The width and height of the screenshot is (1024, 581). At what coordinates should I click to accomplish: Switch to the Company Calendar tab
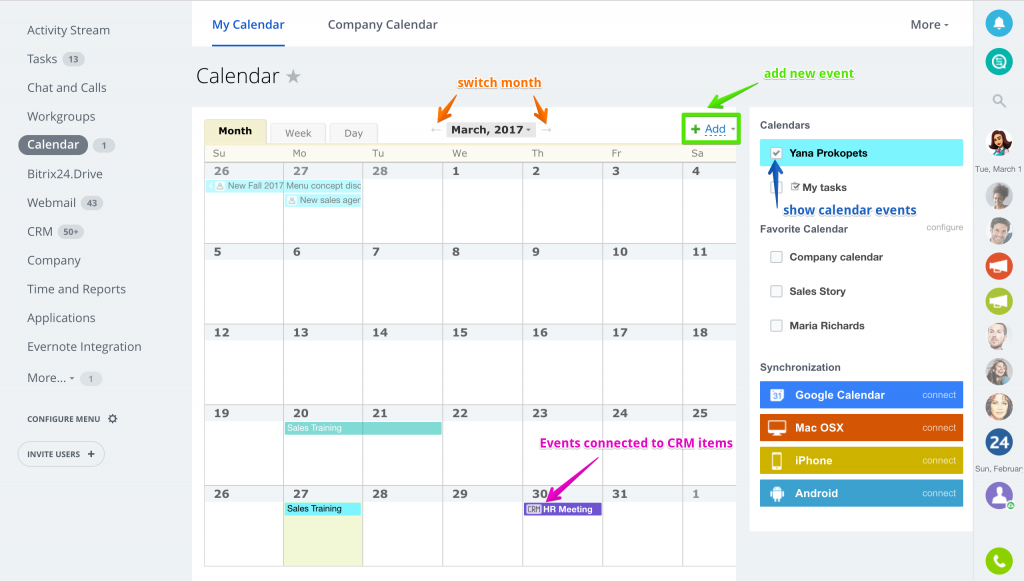(x=382, y=25)
